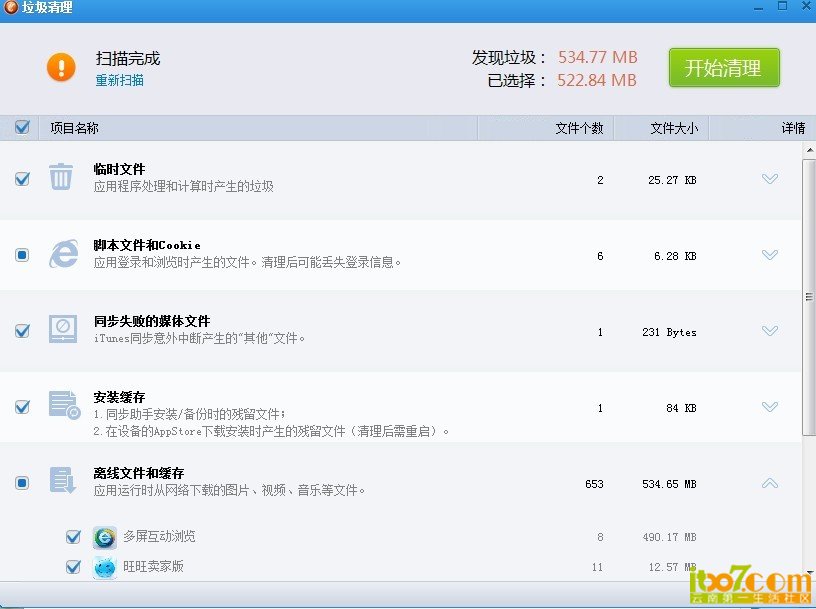Screen dimensions: 816x609
Task: Click the vertical scrollbar thumb
Action: coord(809,297)
